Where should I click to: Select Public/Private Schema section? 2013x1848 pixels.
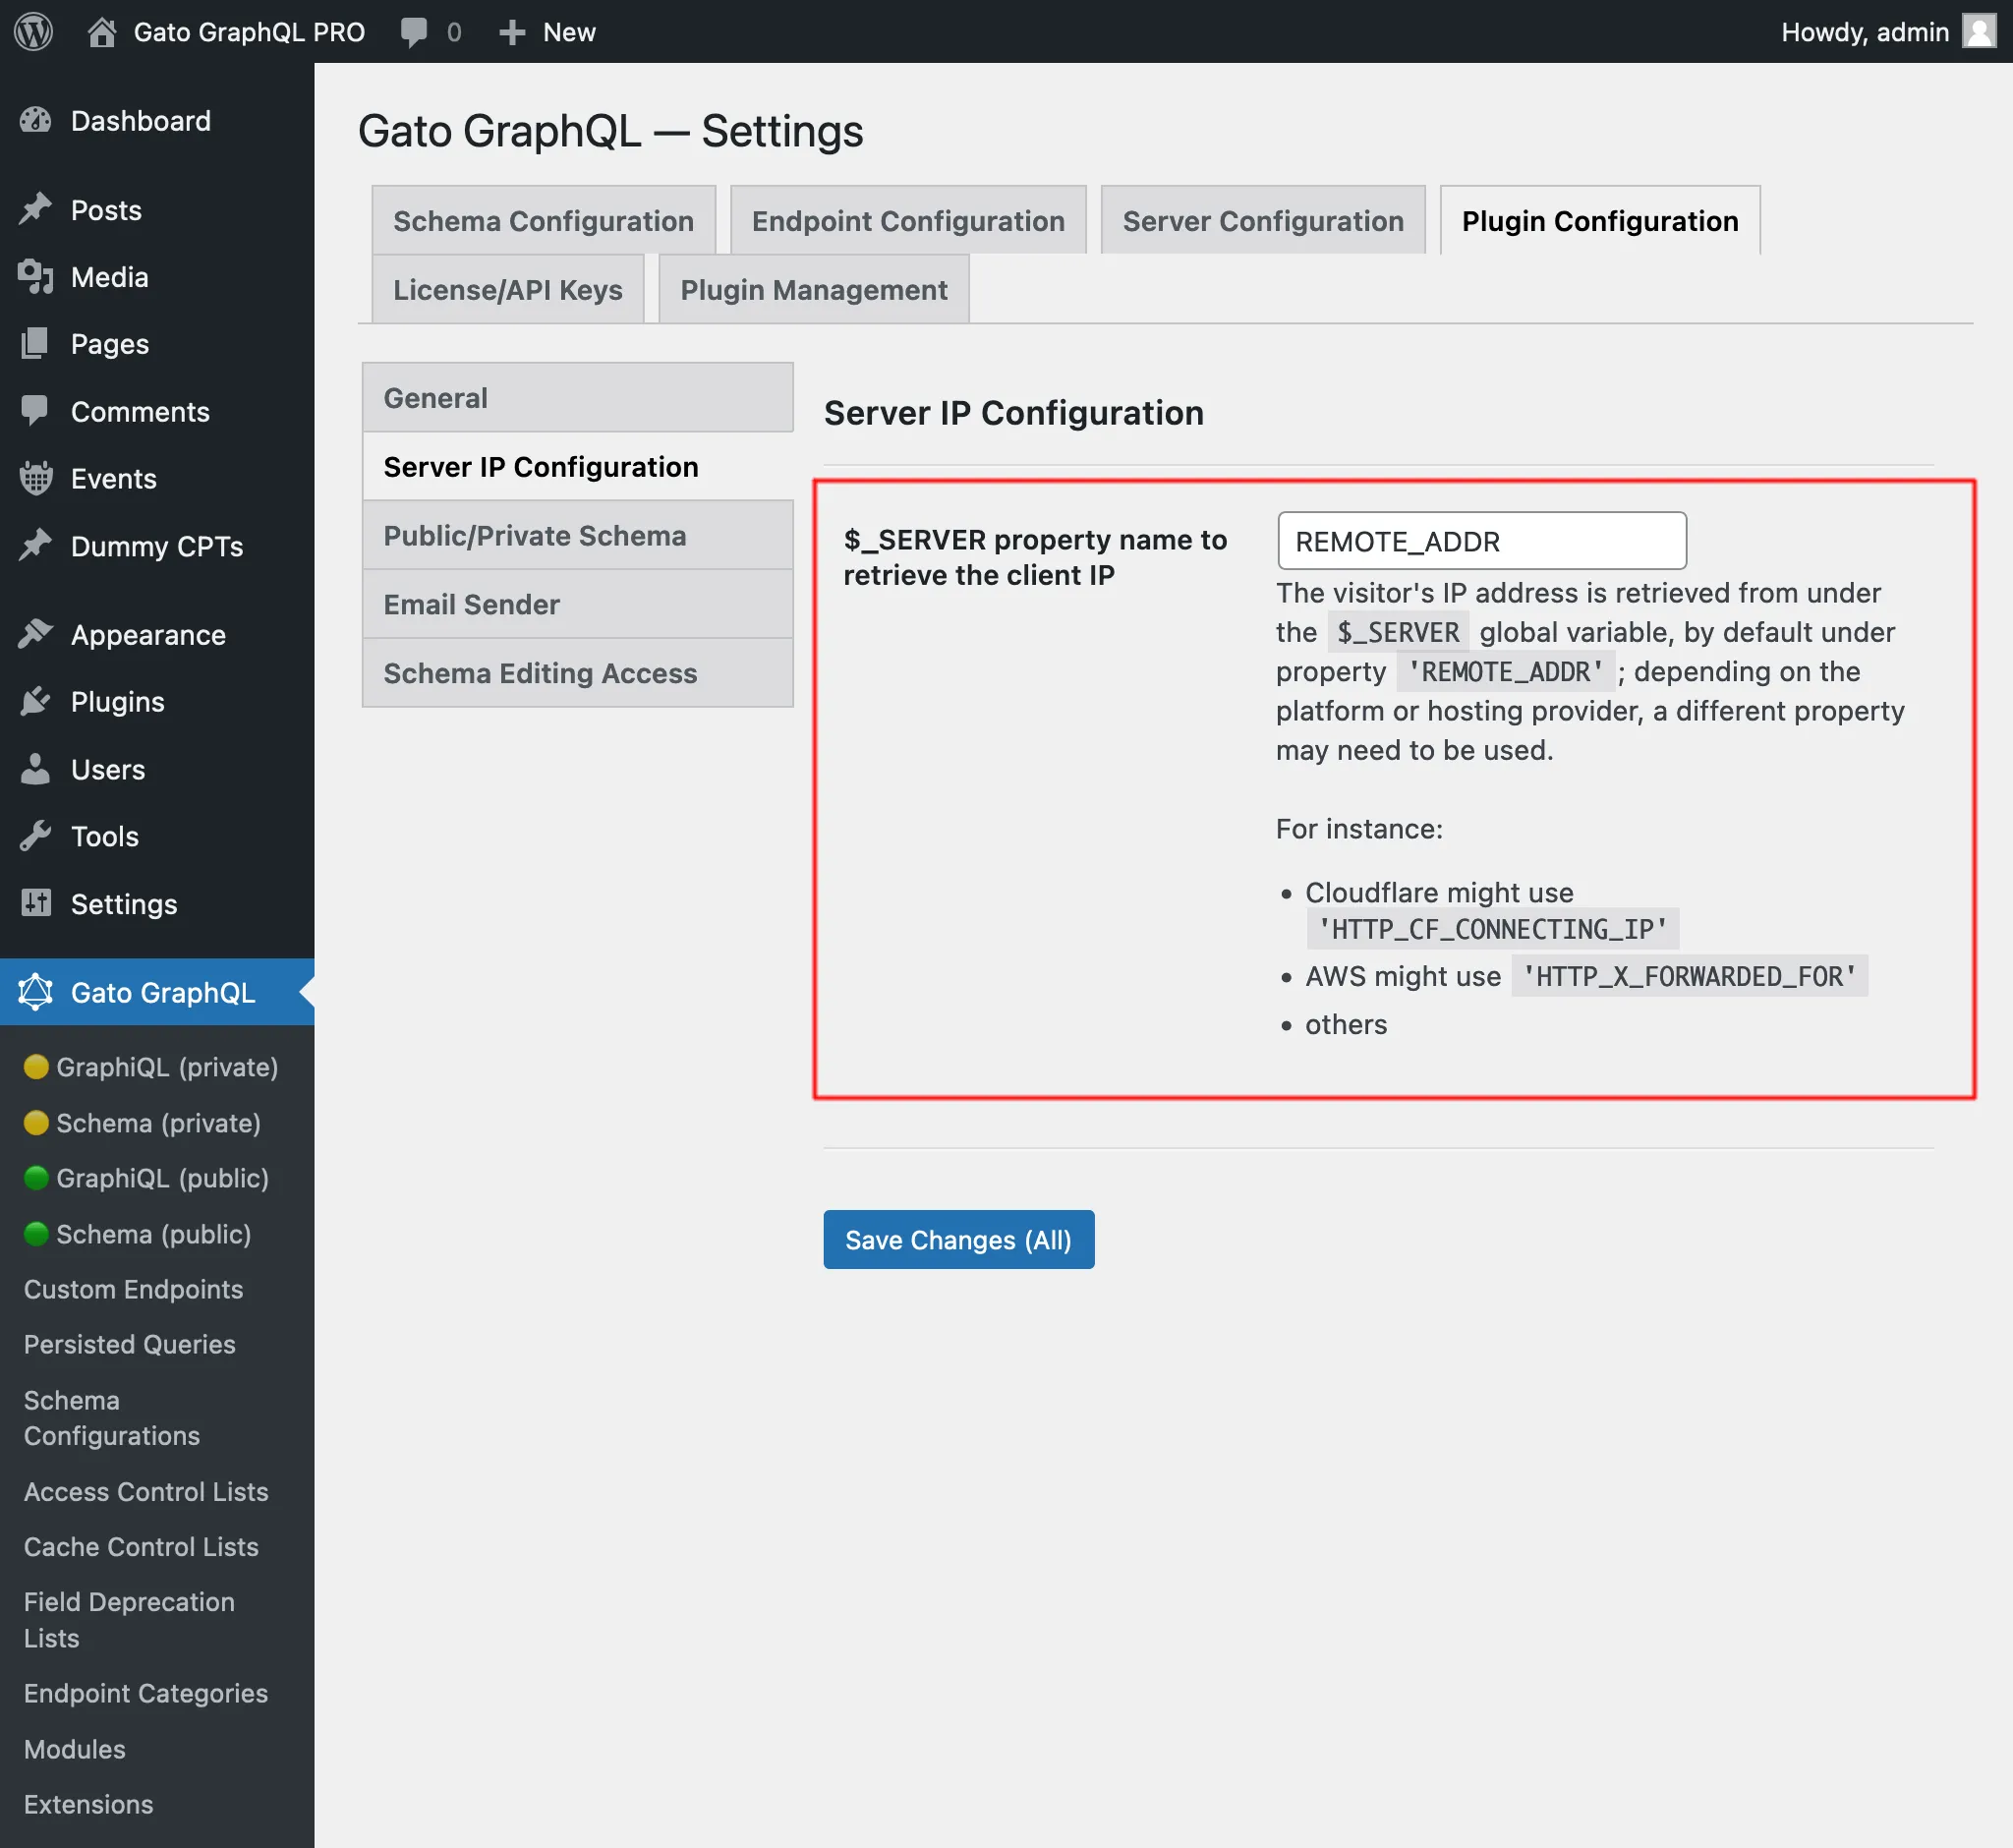[x=578, y=535]
